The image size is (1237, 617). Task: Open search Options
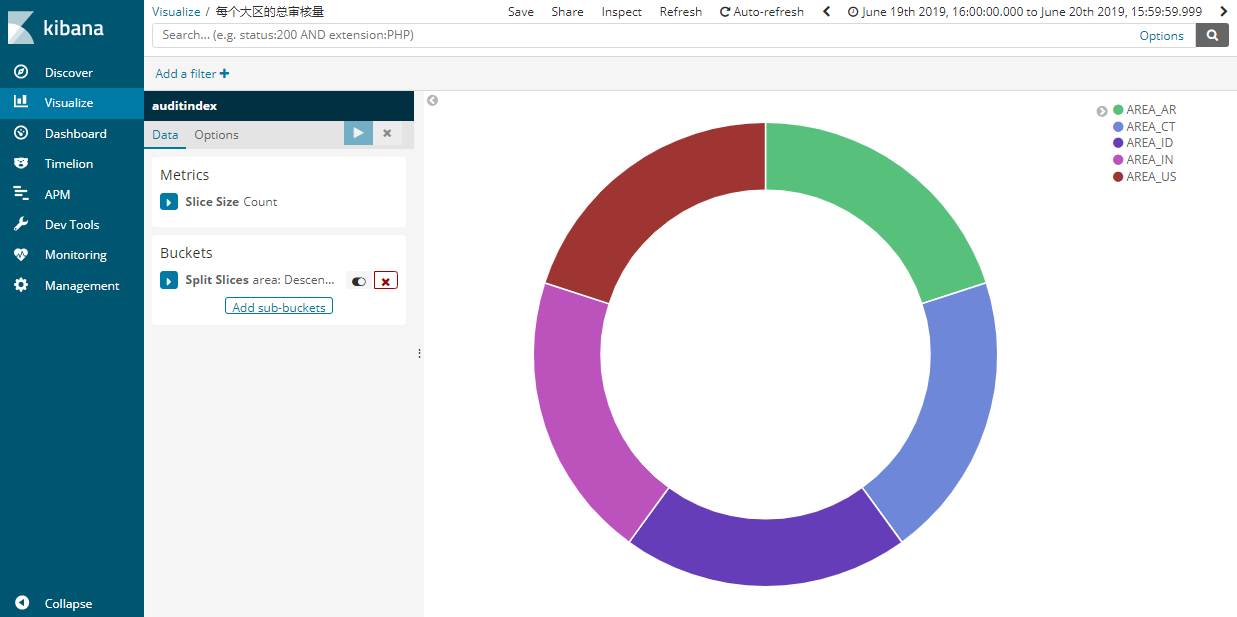pos(1161,35)
